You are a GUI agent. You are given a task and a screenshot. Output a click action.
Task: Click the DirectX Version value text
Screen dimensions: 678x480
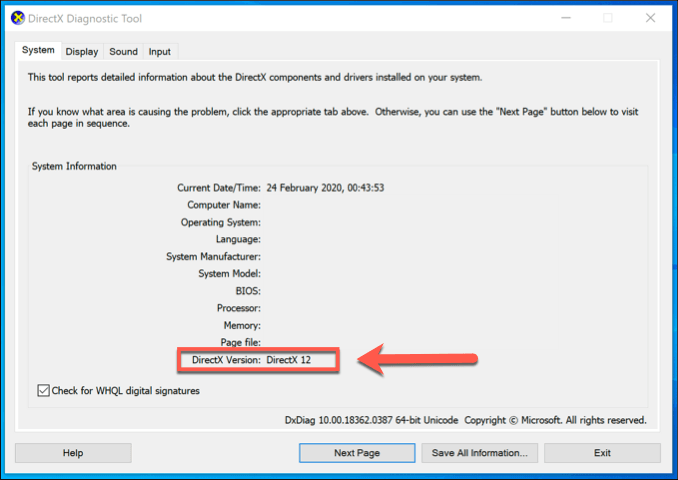click(x=288, y=360)
